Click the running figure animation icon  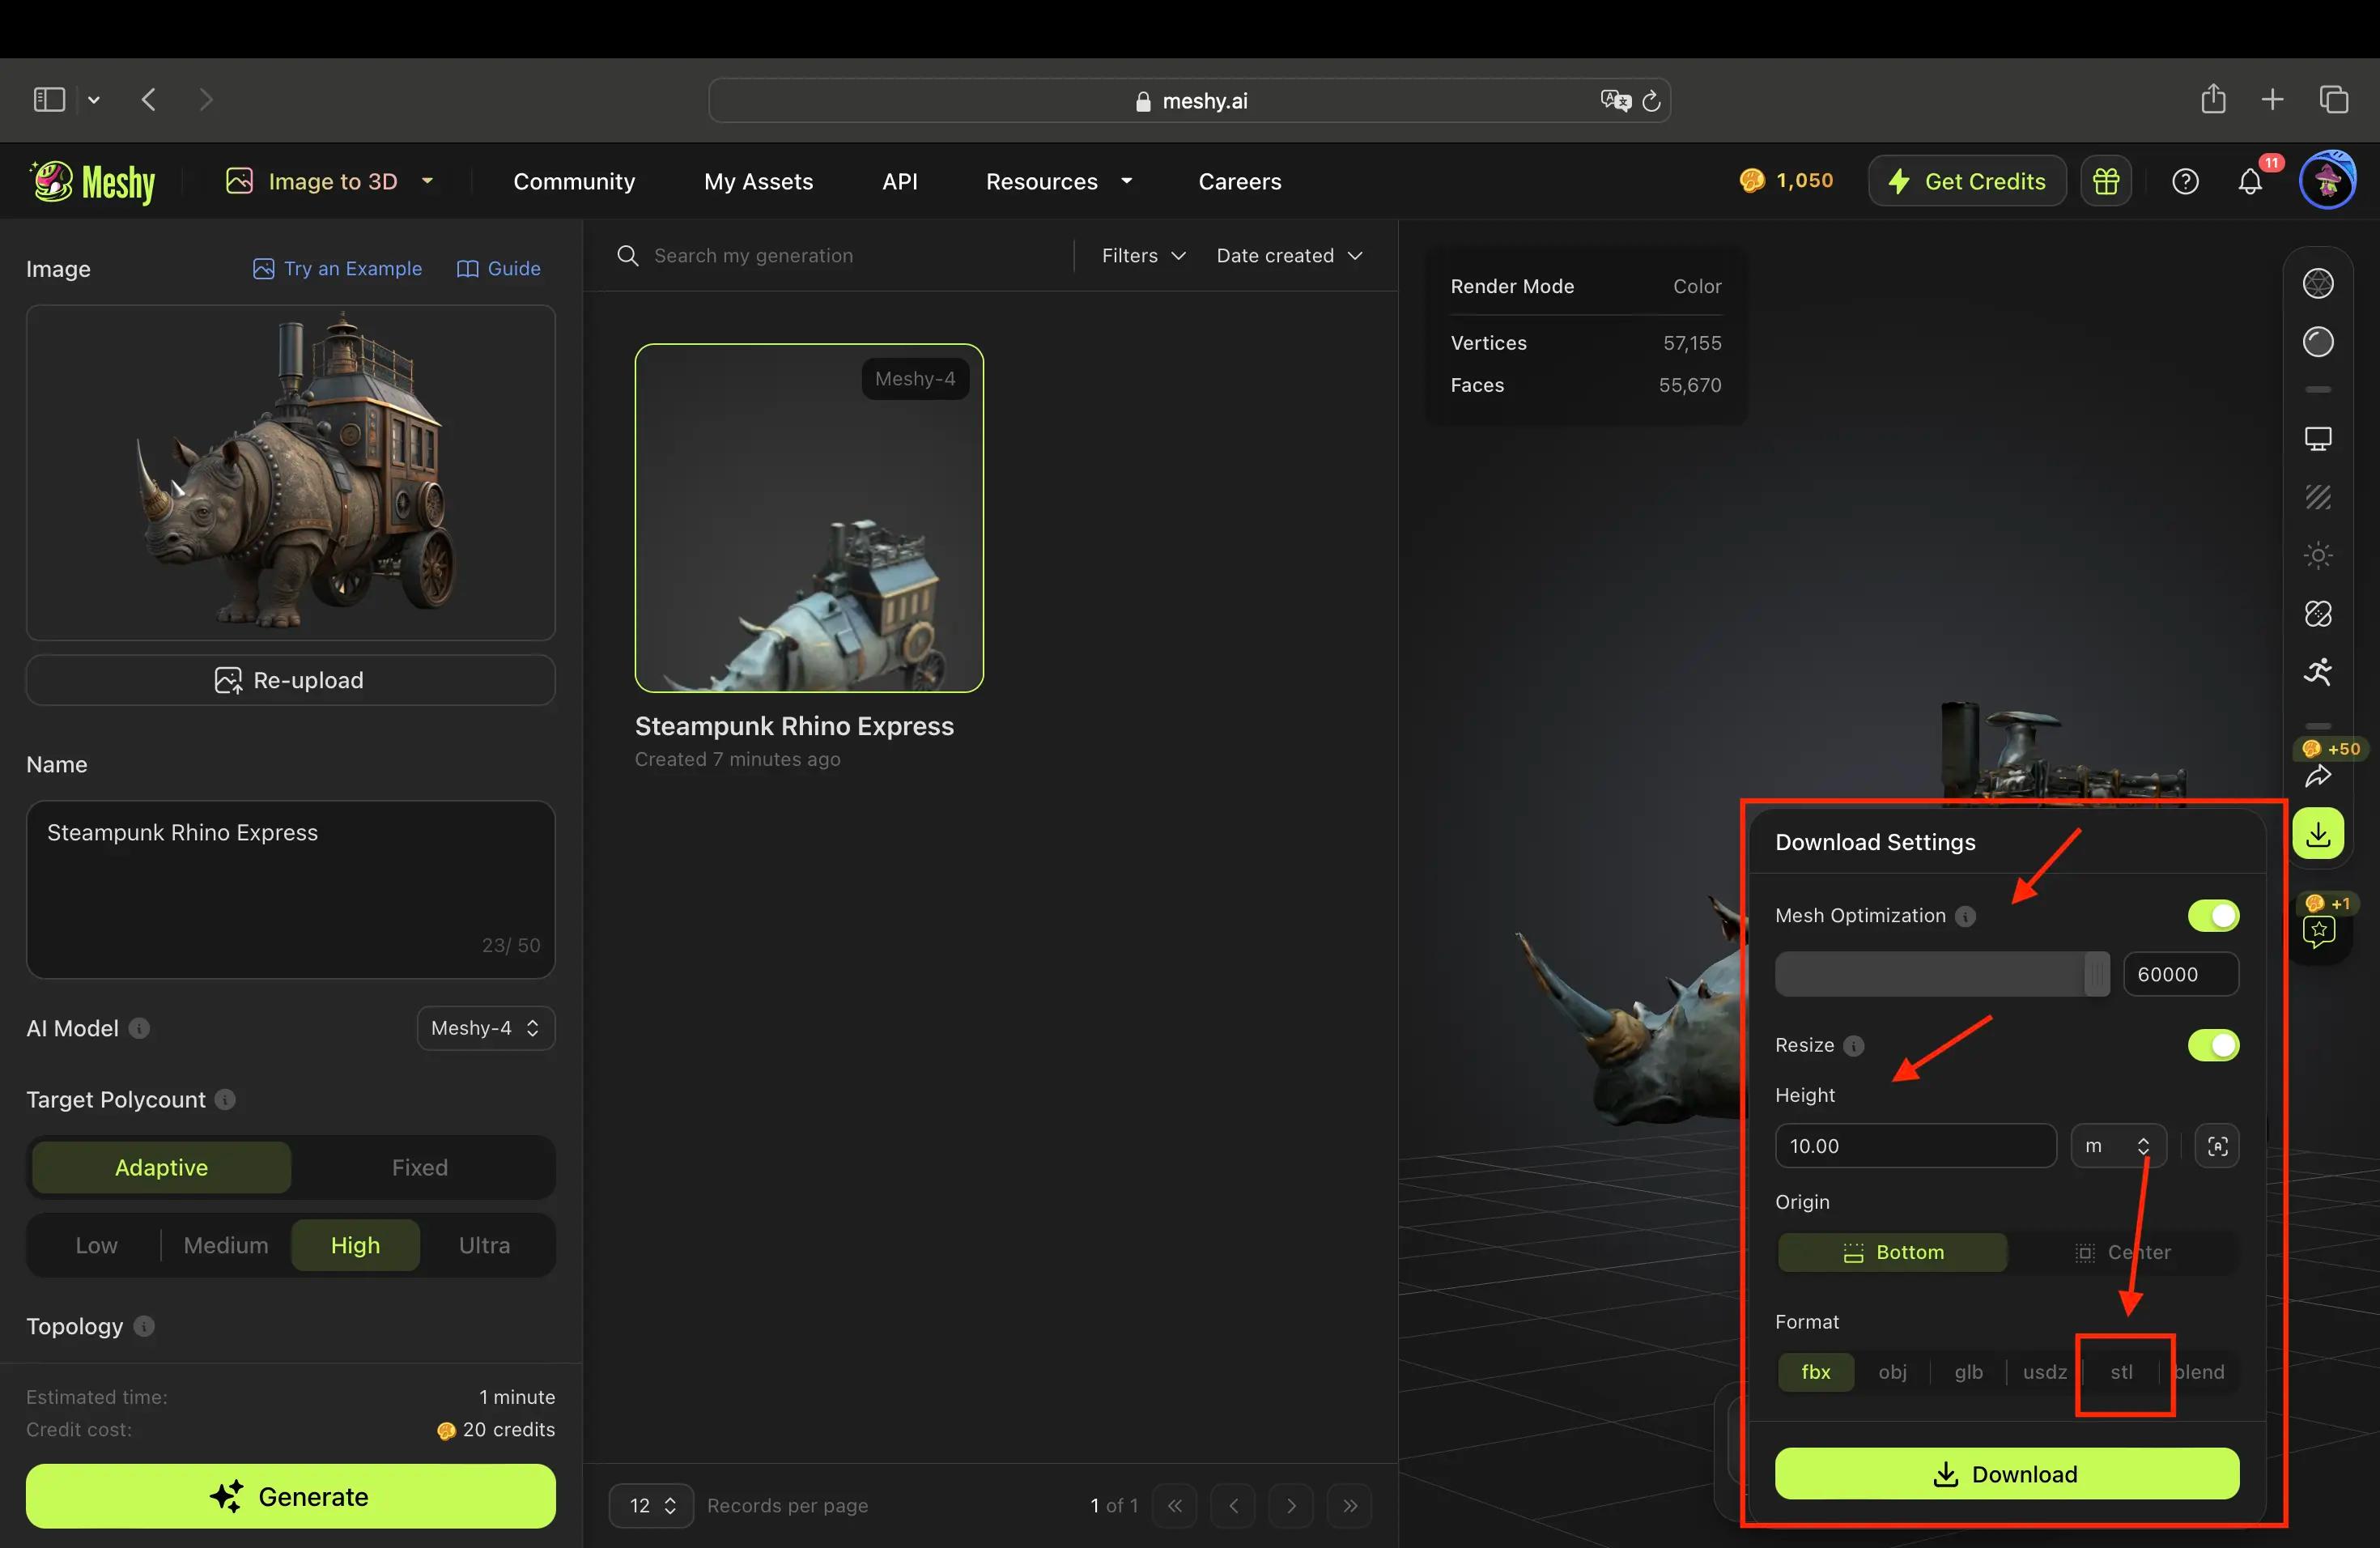(x=2319, y=672)
